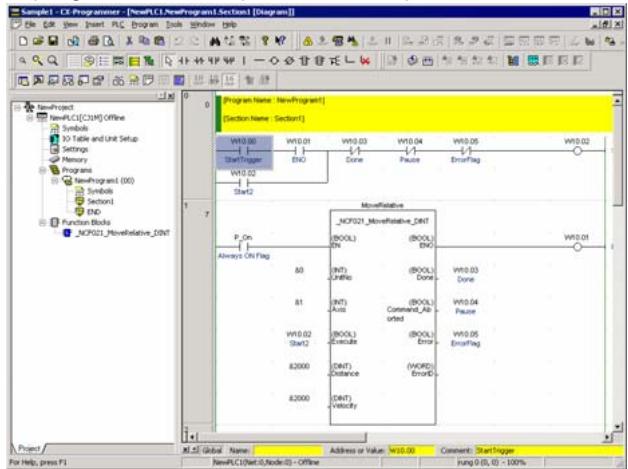
Task: Toggle the show comments toolbar button
Action: (89, 61)
